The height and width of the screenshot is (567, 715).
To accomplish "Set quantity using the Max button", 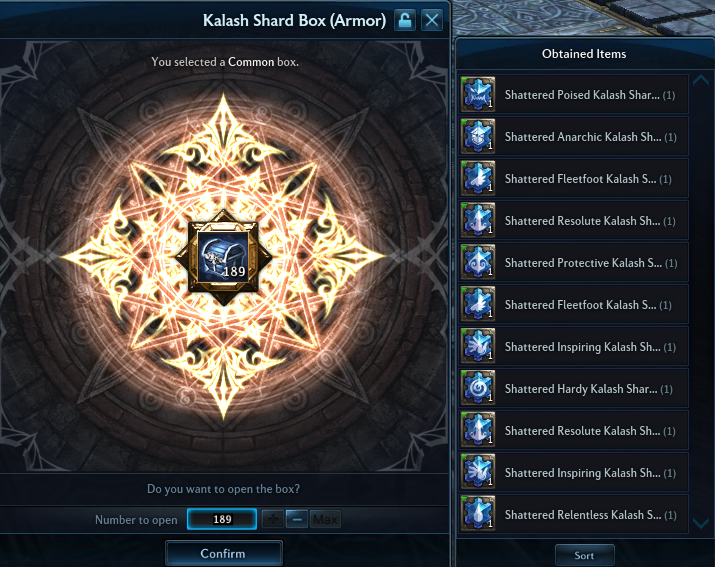I will (325, 520).
